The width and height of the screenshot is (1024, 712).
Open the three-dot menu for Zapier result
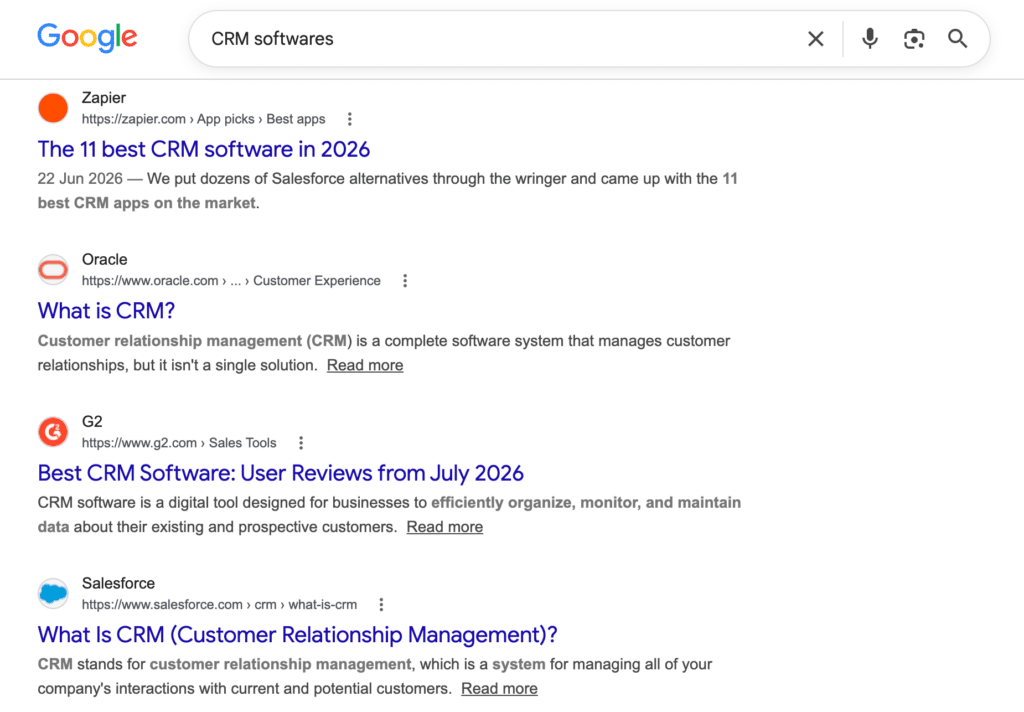(x=350, y=119)
